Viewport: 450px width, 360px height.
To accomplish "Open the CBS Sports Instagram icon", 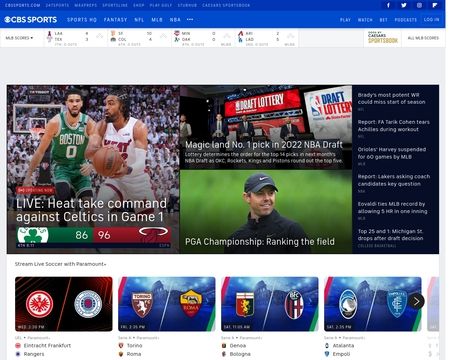I will point(419,5).
